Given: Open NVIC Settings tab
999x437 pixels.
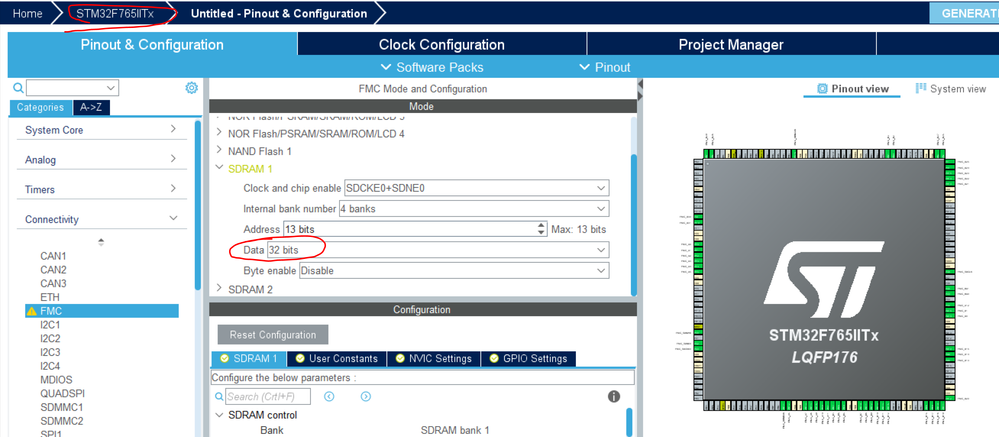Looking at the screenshot, I should point(433,358).
